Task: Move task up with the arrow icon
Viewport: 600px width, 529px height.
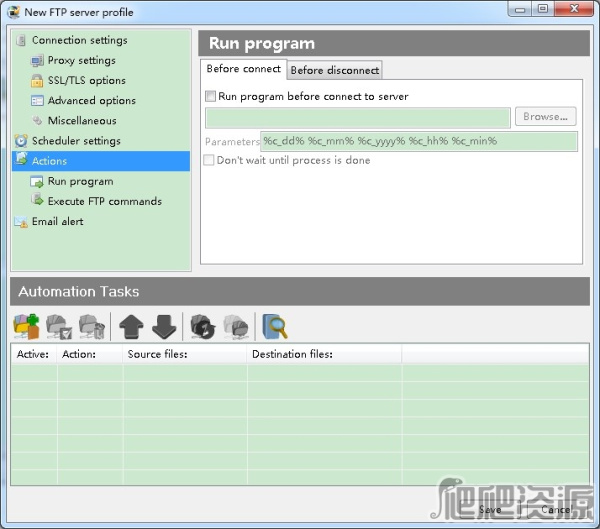Action: click(x=131, y=326)
